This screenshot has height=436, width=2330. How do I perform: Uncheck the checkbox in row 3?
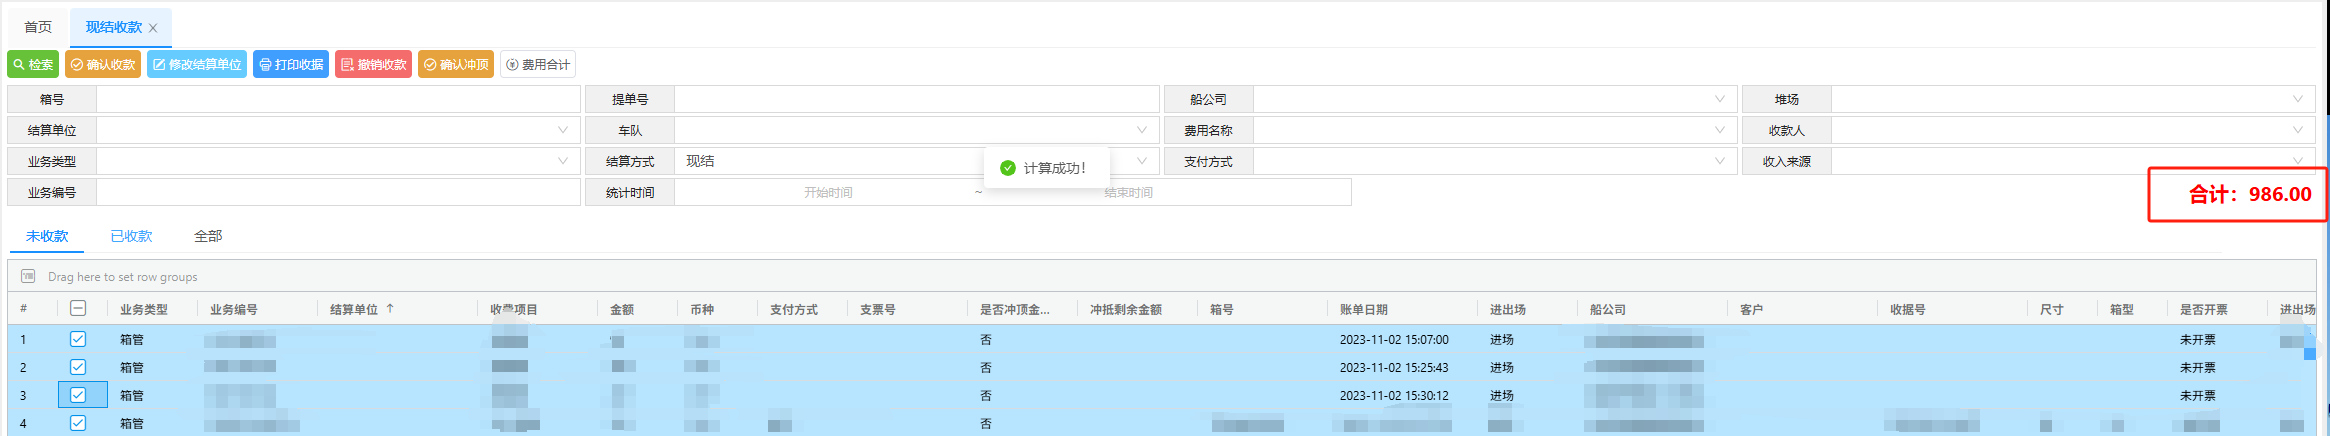tap(78, 395)
